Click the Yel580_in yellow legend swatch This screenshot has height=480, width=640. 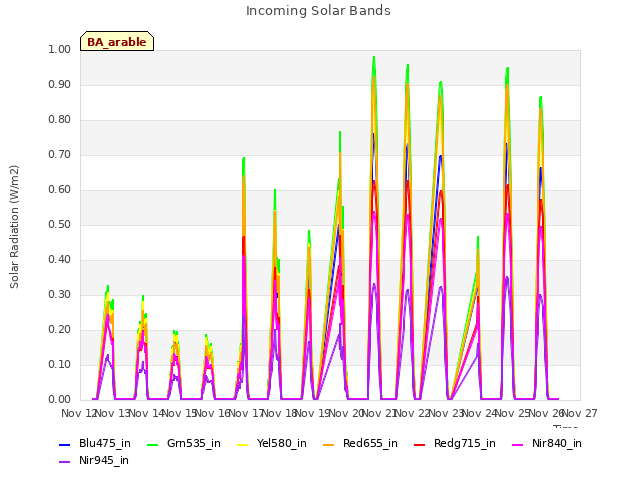(242, 444)
